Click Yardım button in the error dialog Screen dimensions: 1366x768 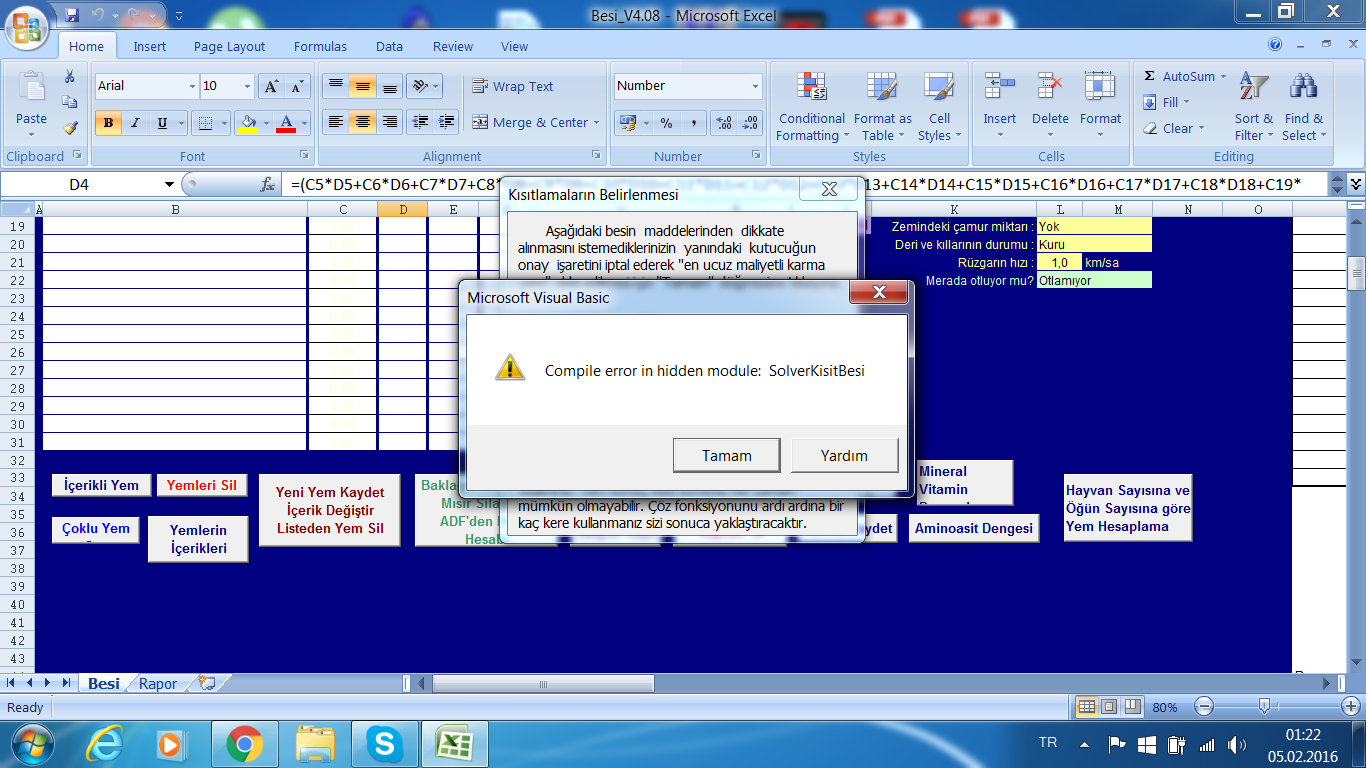tap(844, 455)
